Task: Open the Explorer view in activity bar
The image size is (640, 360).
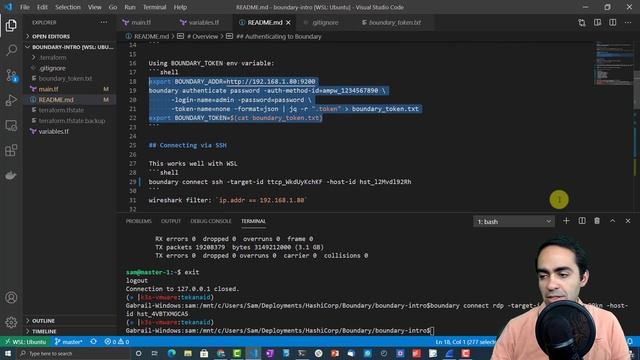Action: click(x=11, y=25)
